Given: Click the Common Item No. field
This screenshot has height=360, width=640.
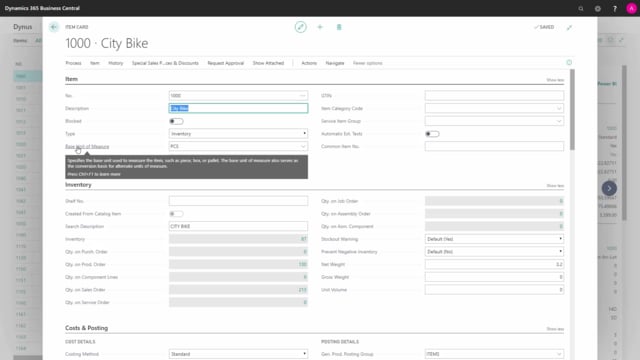Looking at the screenshot, I should tap(494, 146).
